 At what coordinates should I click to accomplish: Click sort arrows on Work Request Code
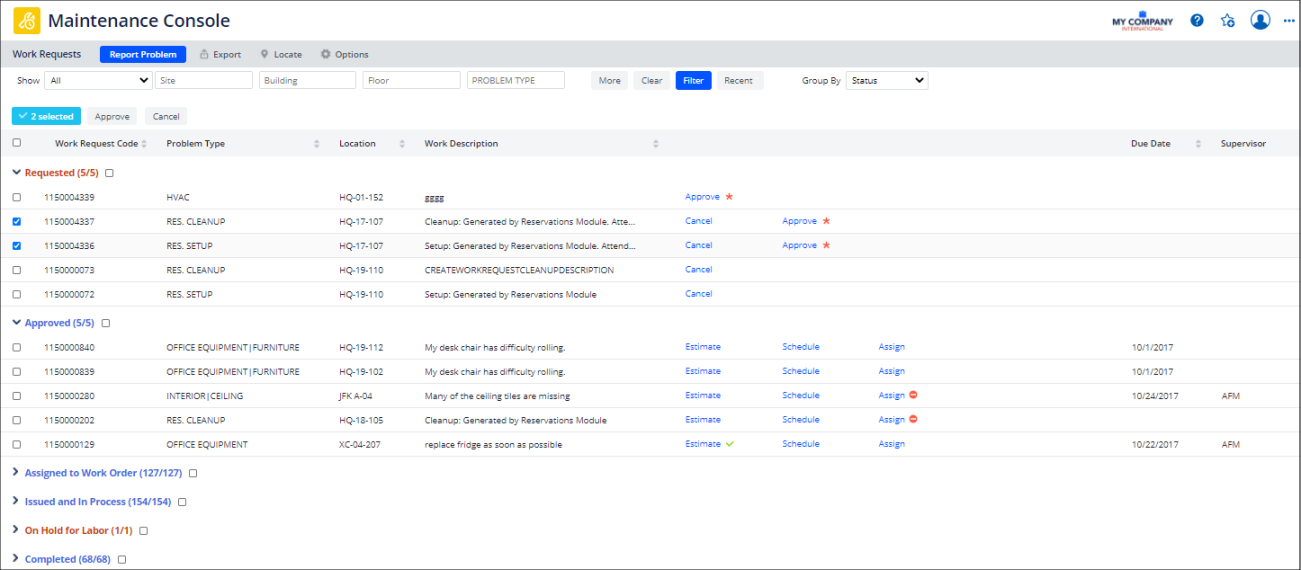pyautogui.click(x=144, y=144)
